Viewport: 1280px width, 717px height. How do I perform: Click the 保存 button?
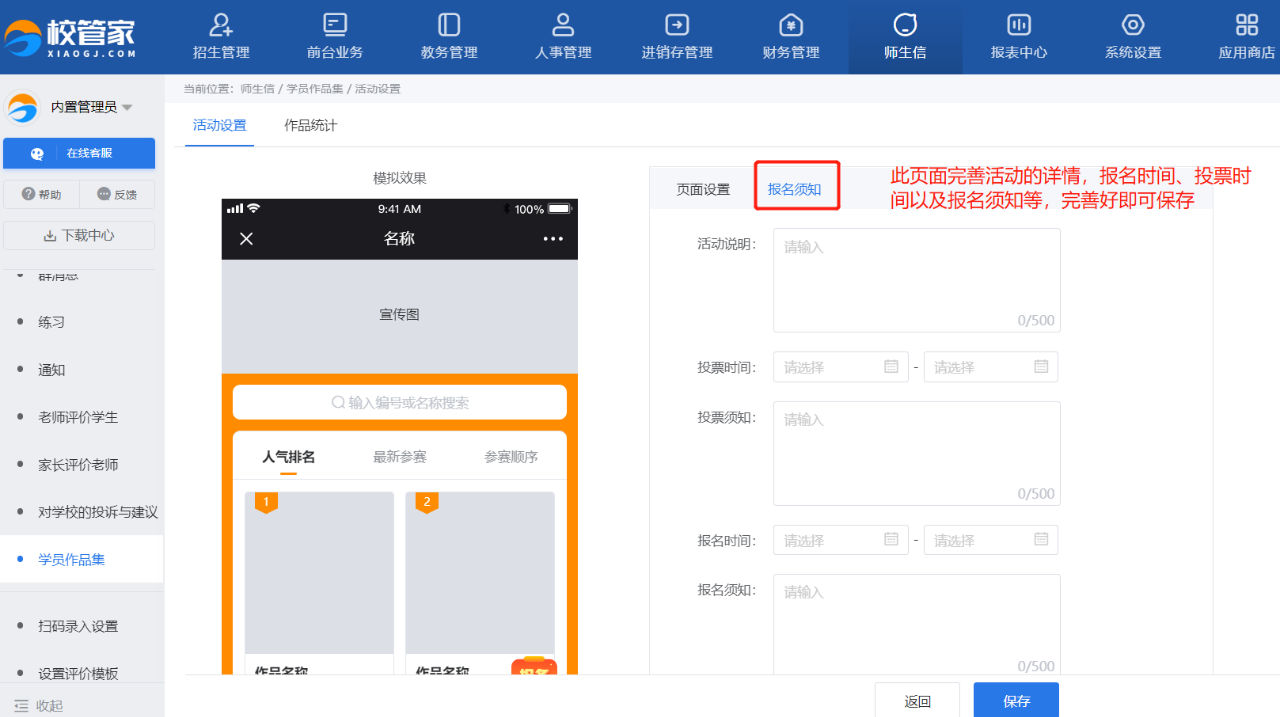point(1016,700)
